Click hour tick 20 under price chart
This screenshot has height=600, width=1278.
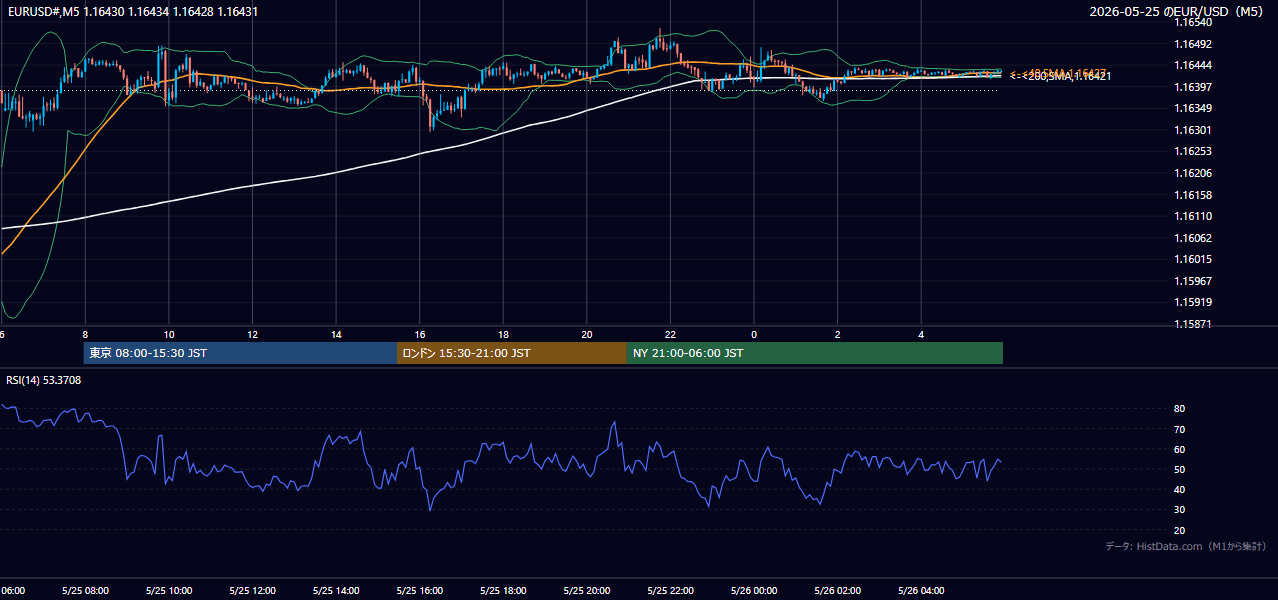[x=587, y=334]
